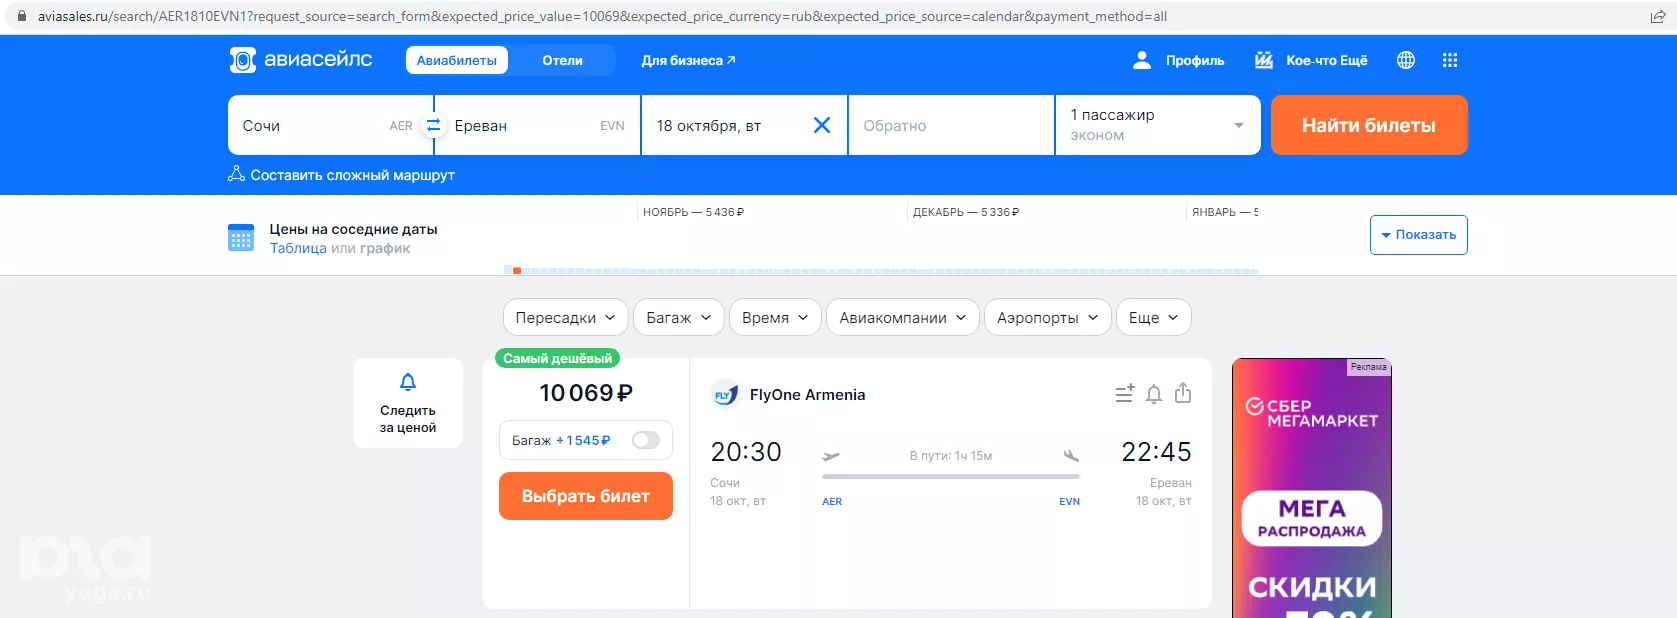The image size is (1677, 618).
Task: Switch to the Отели tab
Action: pyautogui.click(x=562, y=60)
